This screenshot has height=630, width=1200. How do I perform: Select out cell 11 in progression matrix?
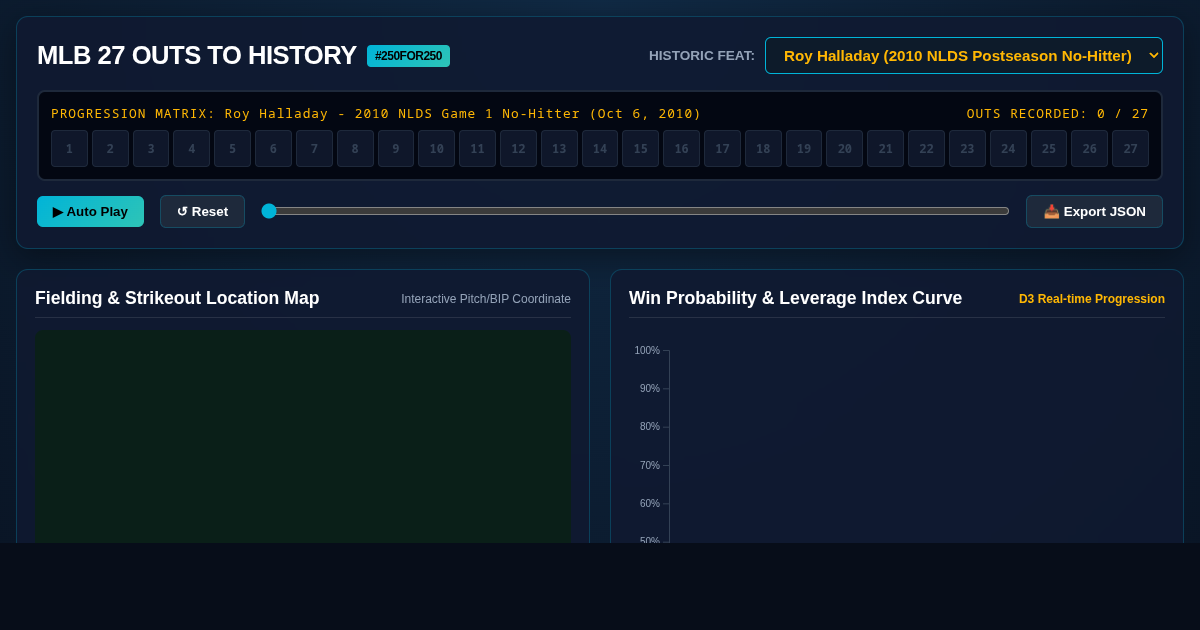tap(477, 149)
